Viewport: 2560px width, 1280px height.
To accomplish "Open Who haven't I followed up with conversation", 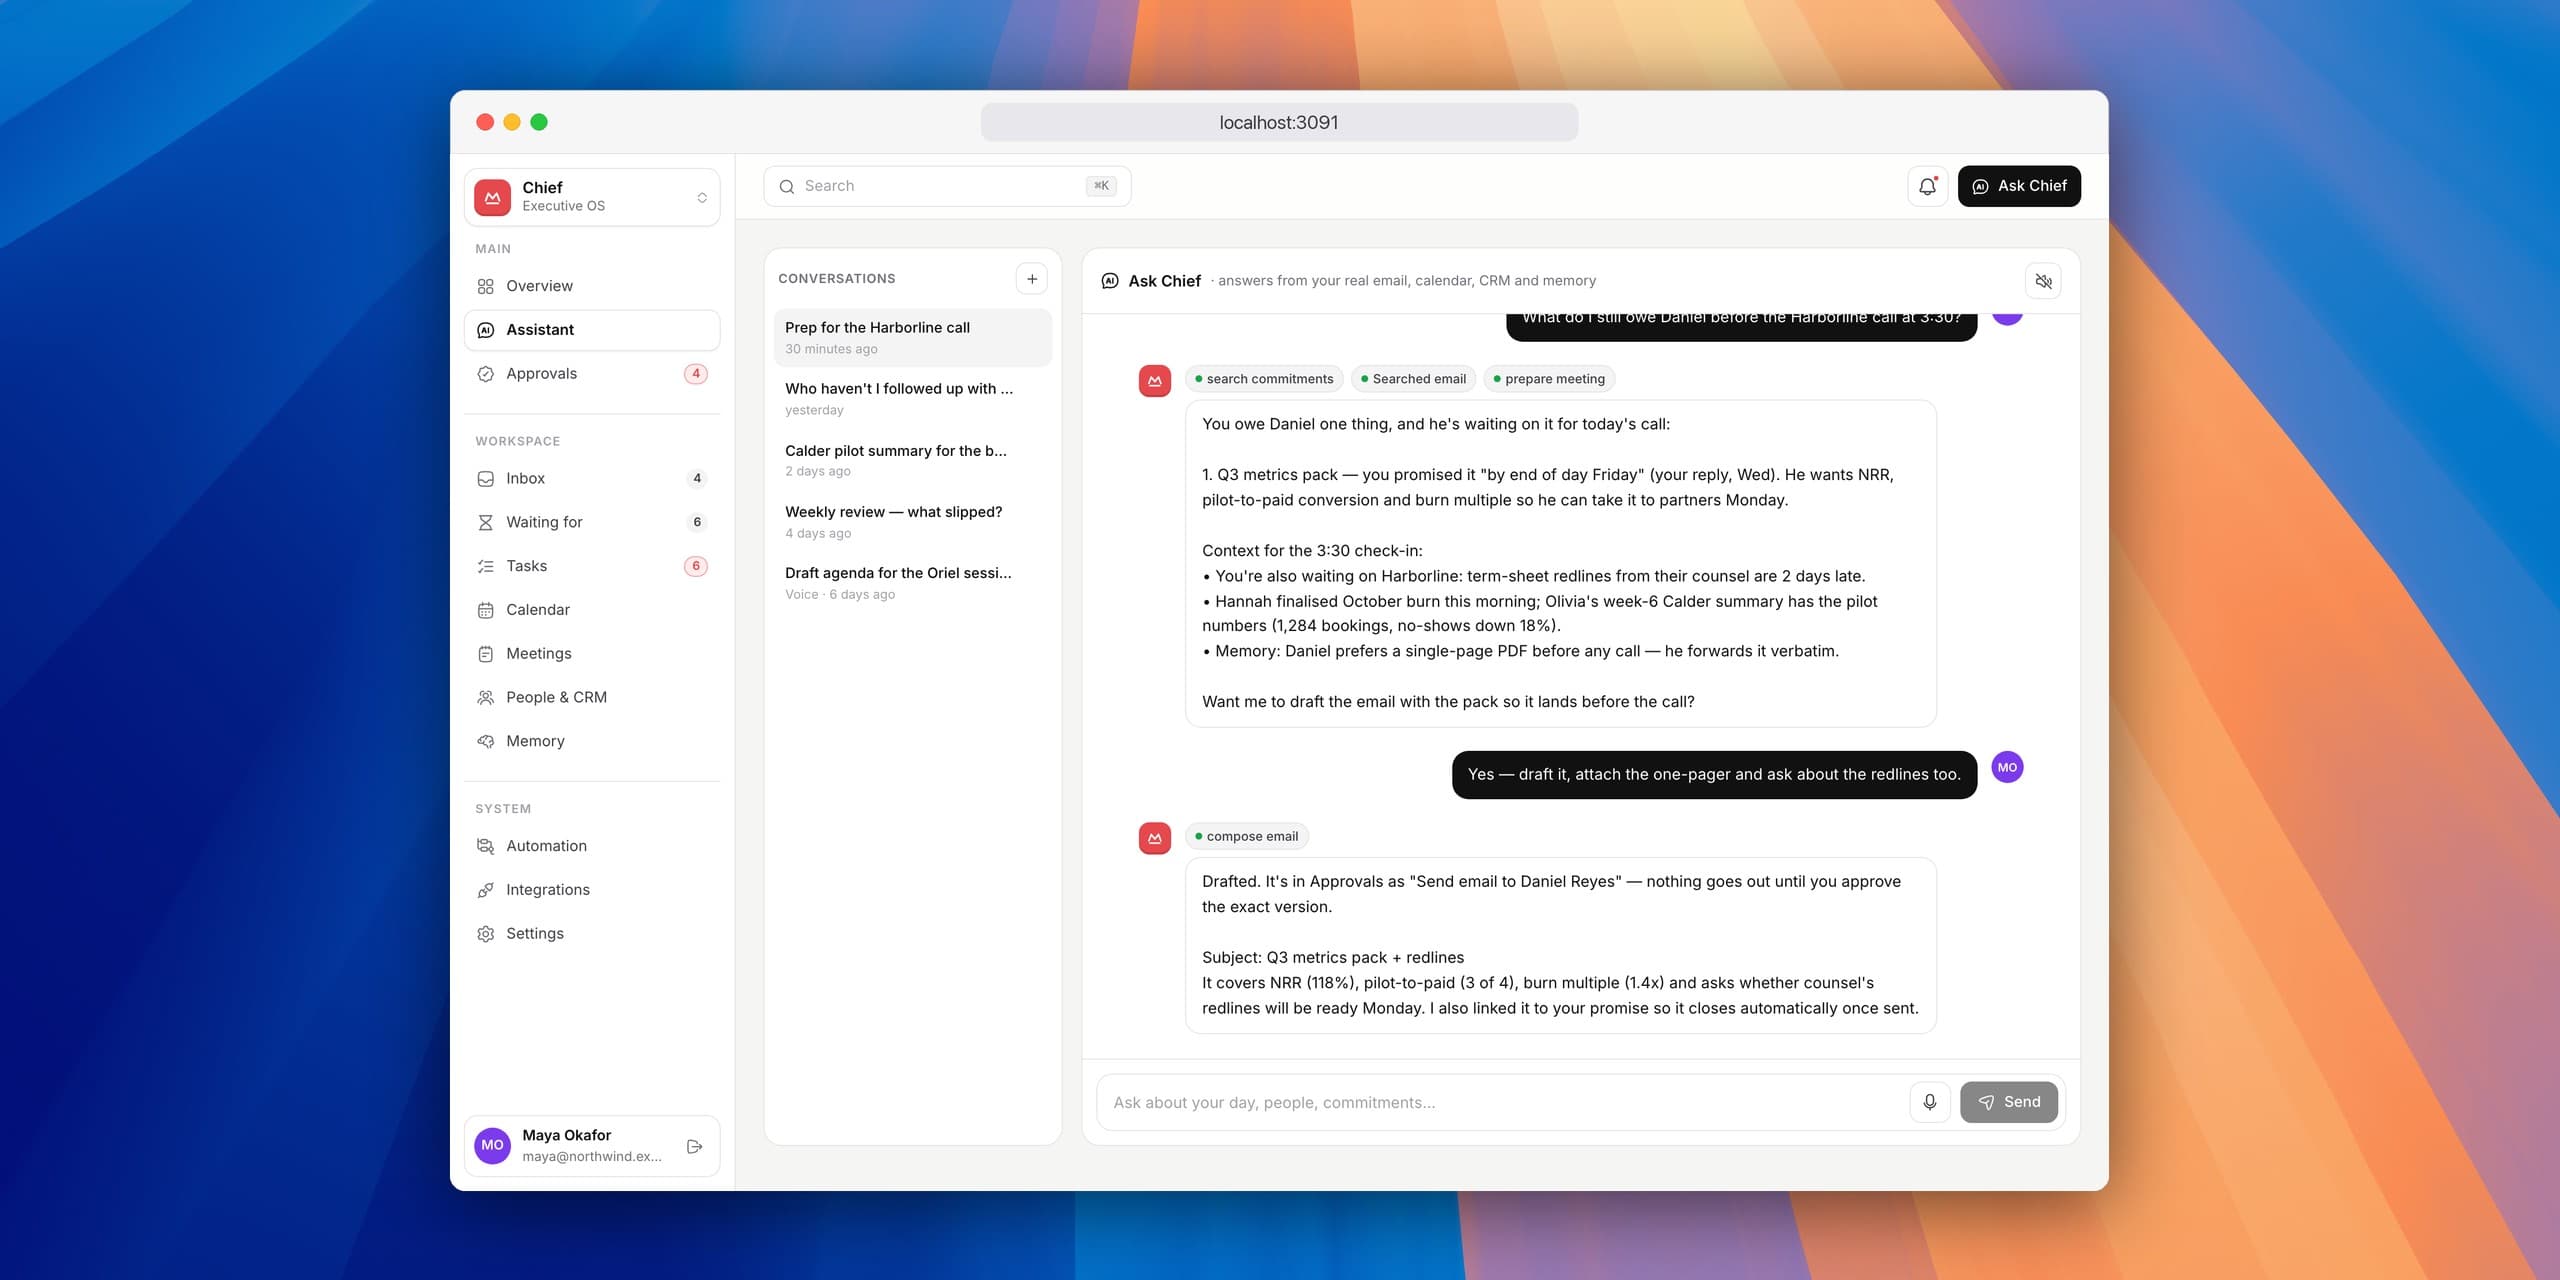I will click(x=912, y=399).
